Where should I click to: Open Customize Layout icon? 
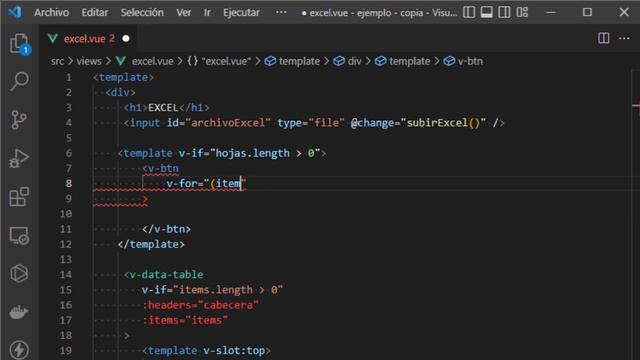click(x=522, y=12)
